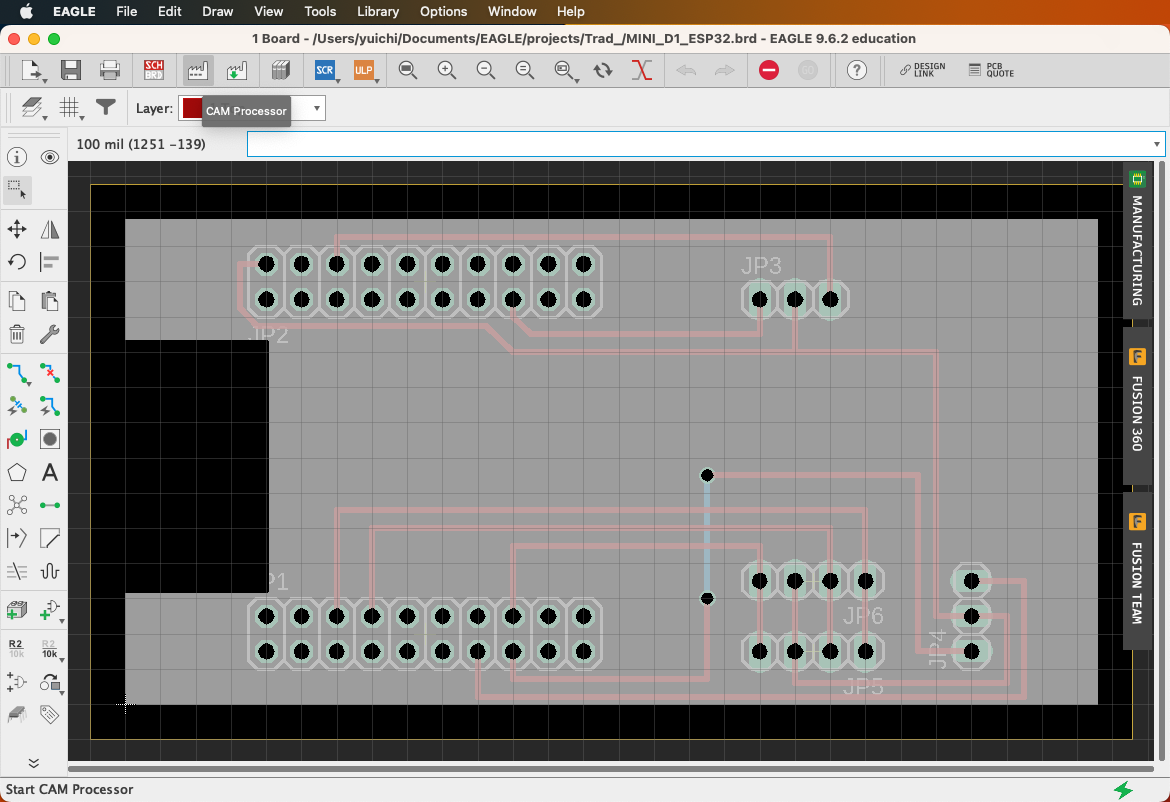Open the Fusion 360 side panel tab
Viewport: 1170px width, 802px height.
(1136, 405)
